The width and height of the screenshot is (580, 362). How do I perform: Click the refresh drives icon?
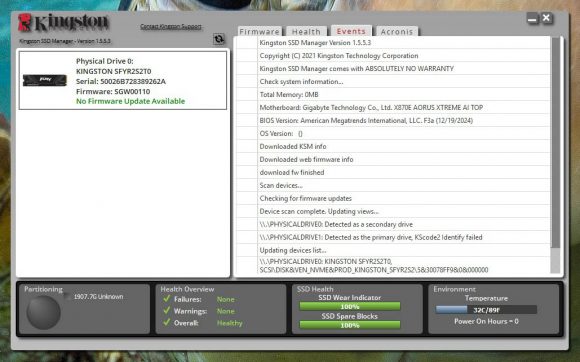coord(219,38)
